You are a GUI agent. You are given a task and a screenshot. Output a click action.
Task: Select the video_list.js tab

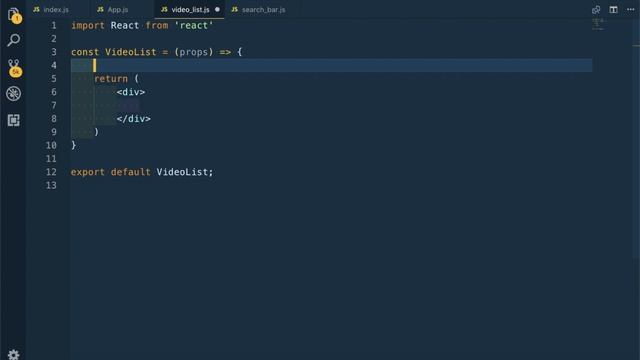pos(190,9)
